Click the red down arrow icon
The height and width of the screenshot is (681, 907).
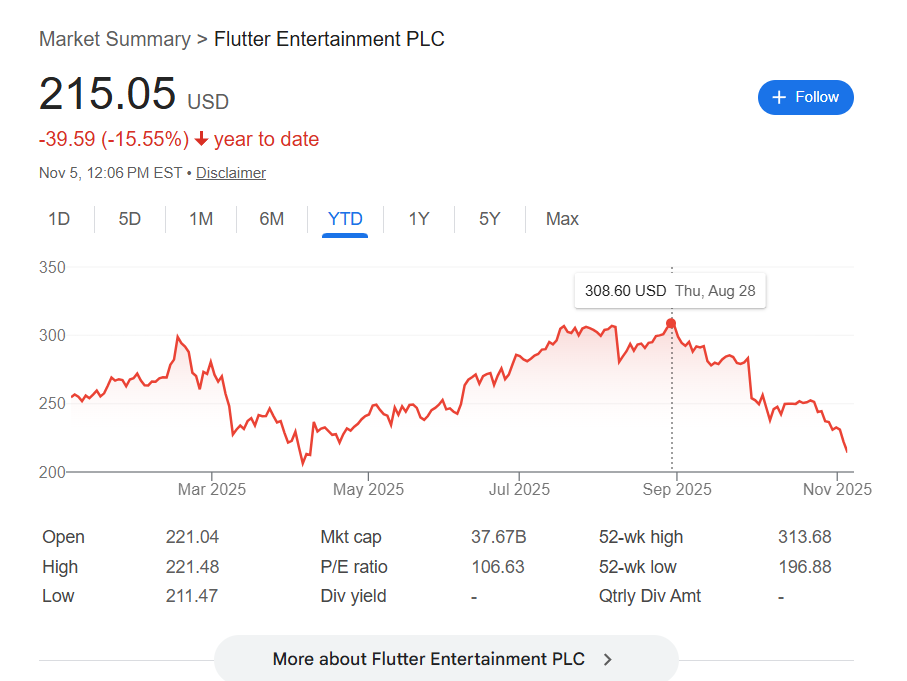pyautogui.click(x=202, y=139)
